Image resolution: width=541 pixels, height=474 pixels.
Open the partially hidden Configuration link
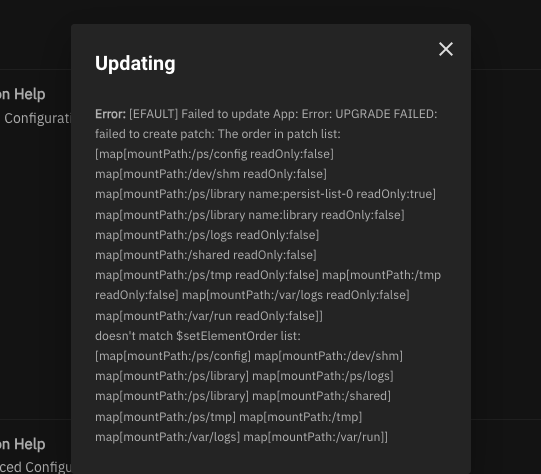pyautogui.click(x=37, y=118)
